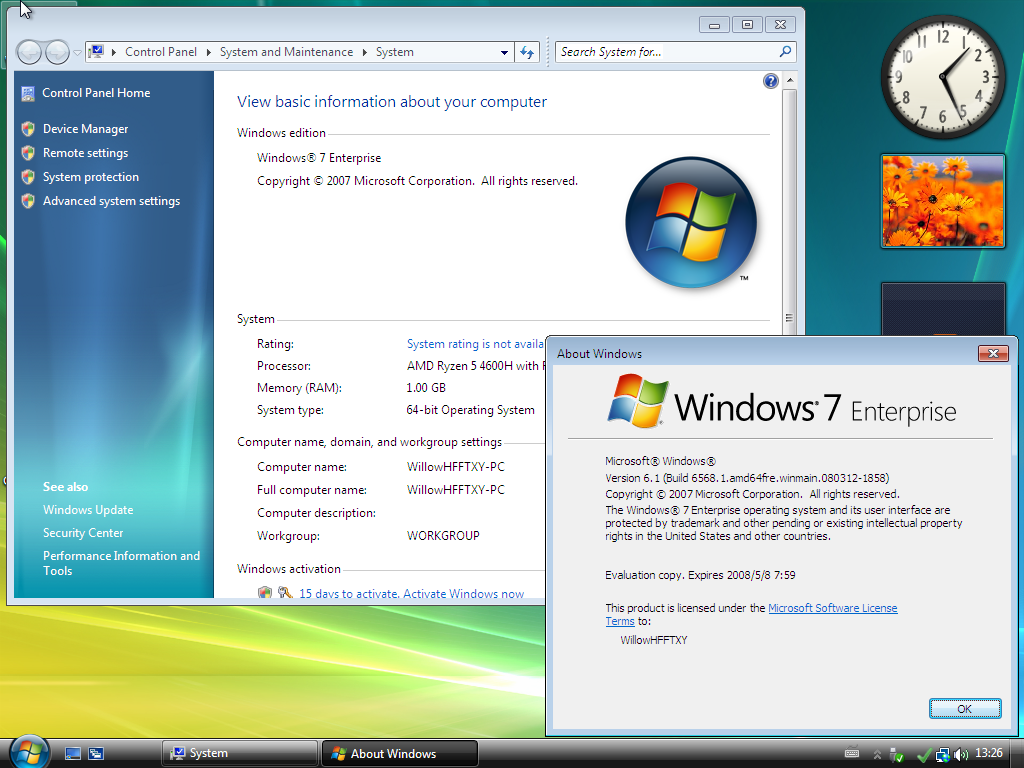This screenshot has height=768, width=1024.
Task: Open Device Manager from sidebar
Action: coord(86,129)
